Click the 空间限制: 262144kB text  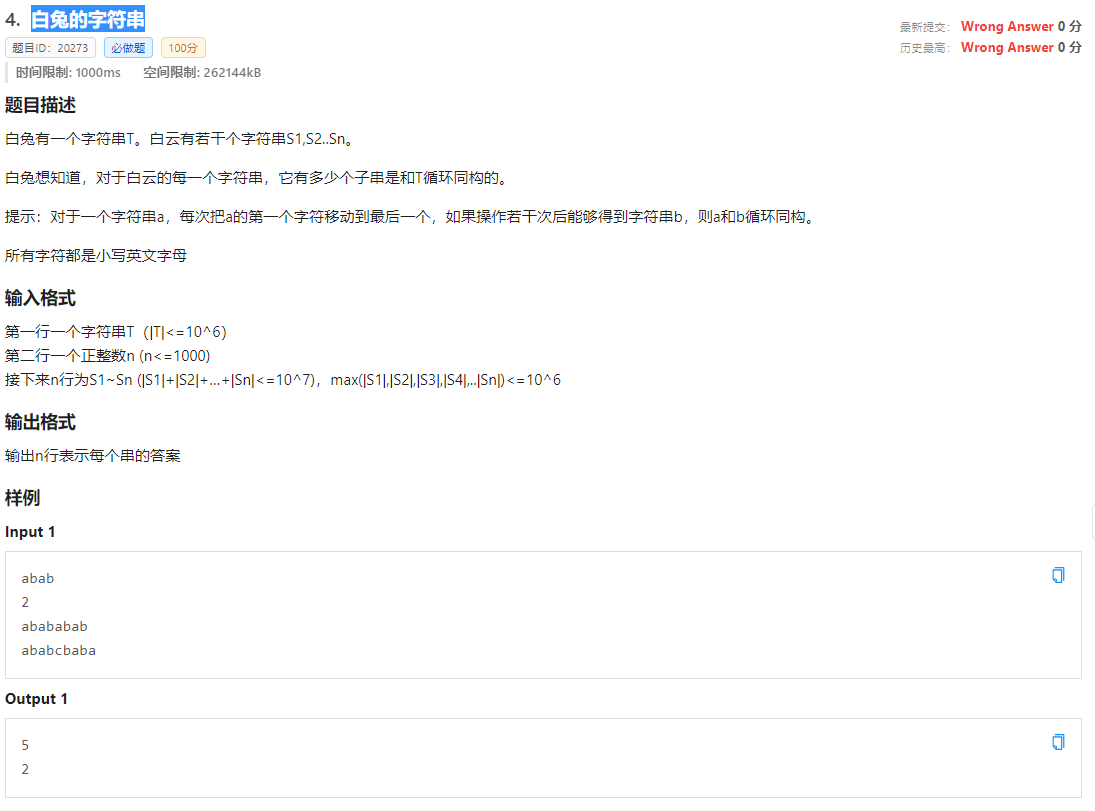[x=202, y=72]
